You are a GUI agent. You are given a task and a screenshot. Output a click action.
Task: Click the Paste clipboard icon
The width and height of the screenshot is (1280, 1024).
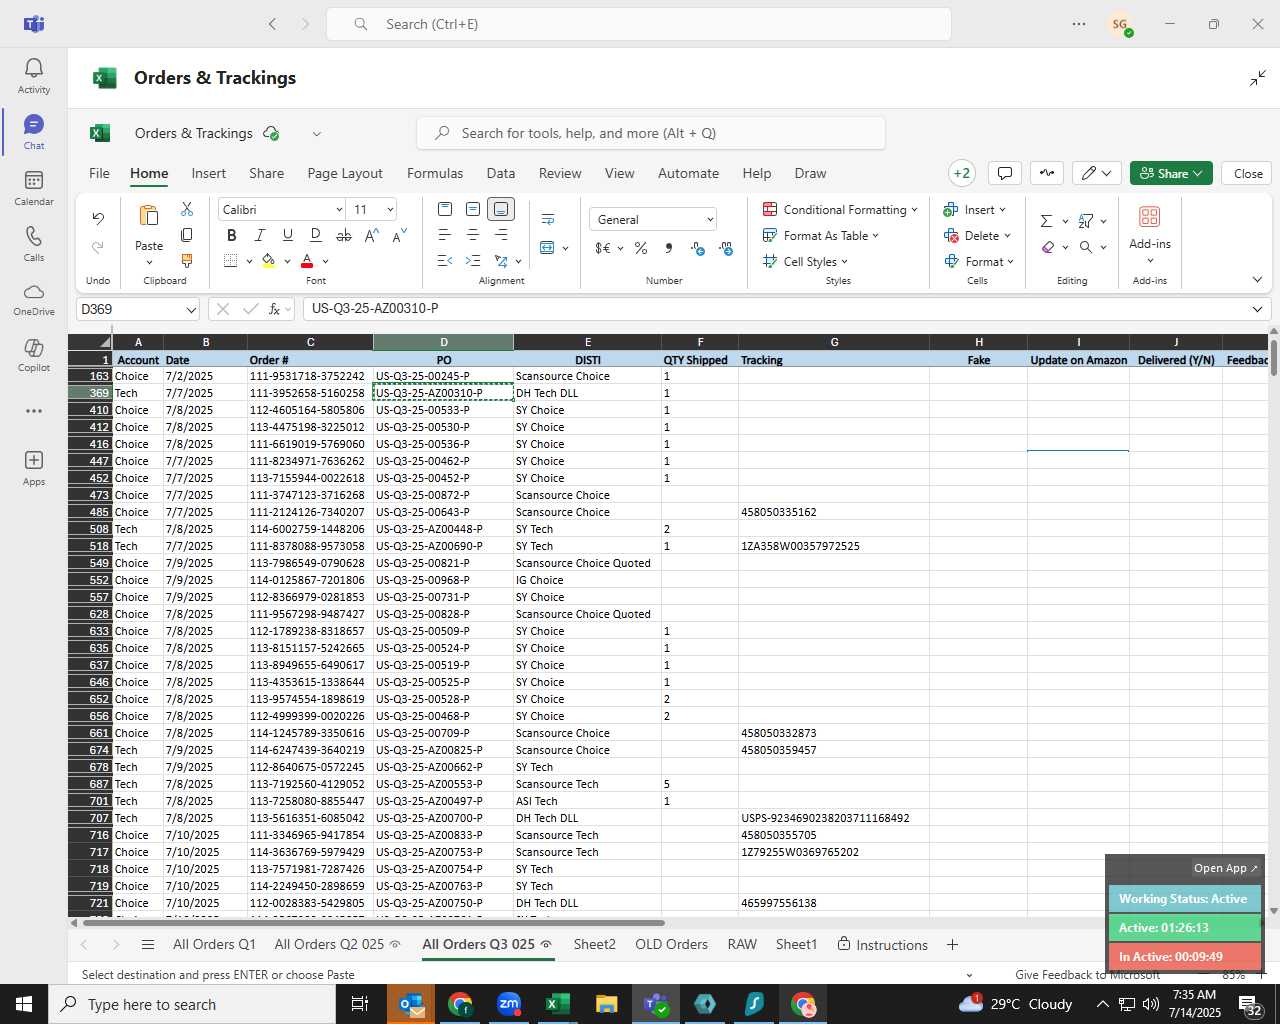[x=149, y=216]
